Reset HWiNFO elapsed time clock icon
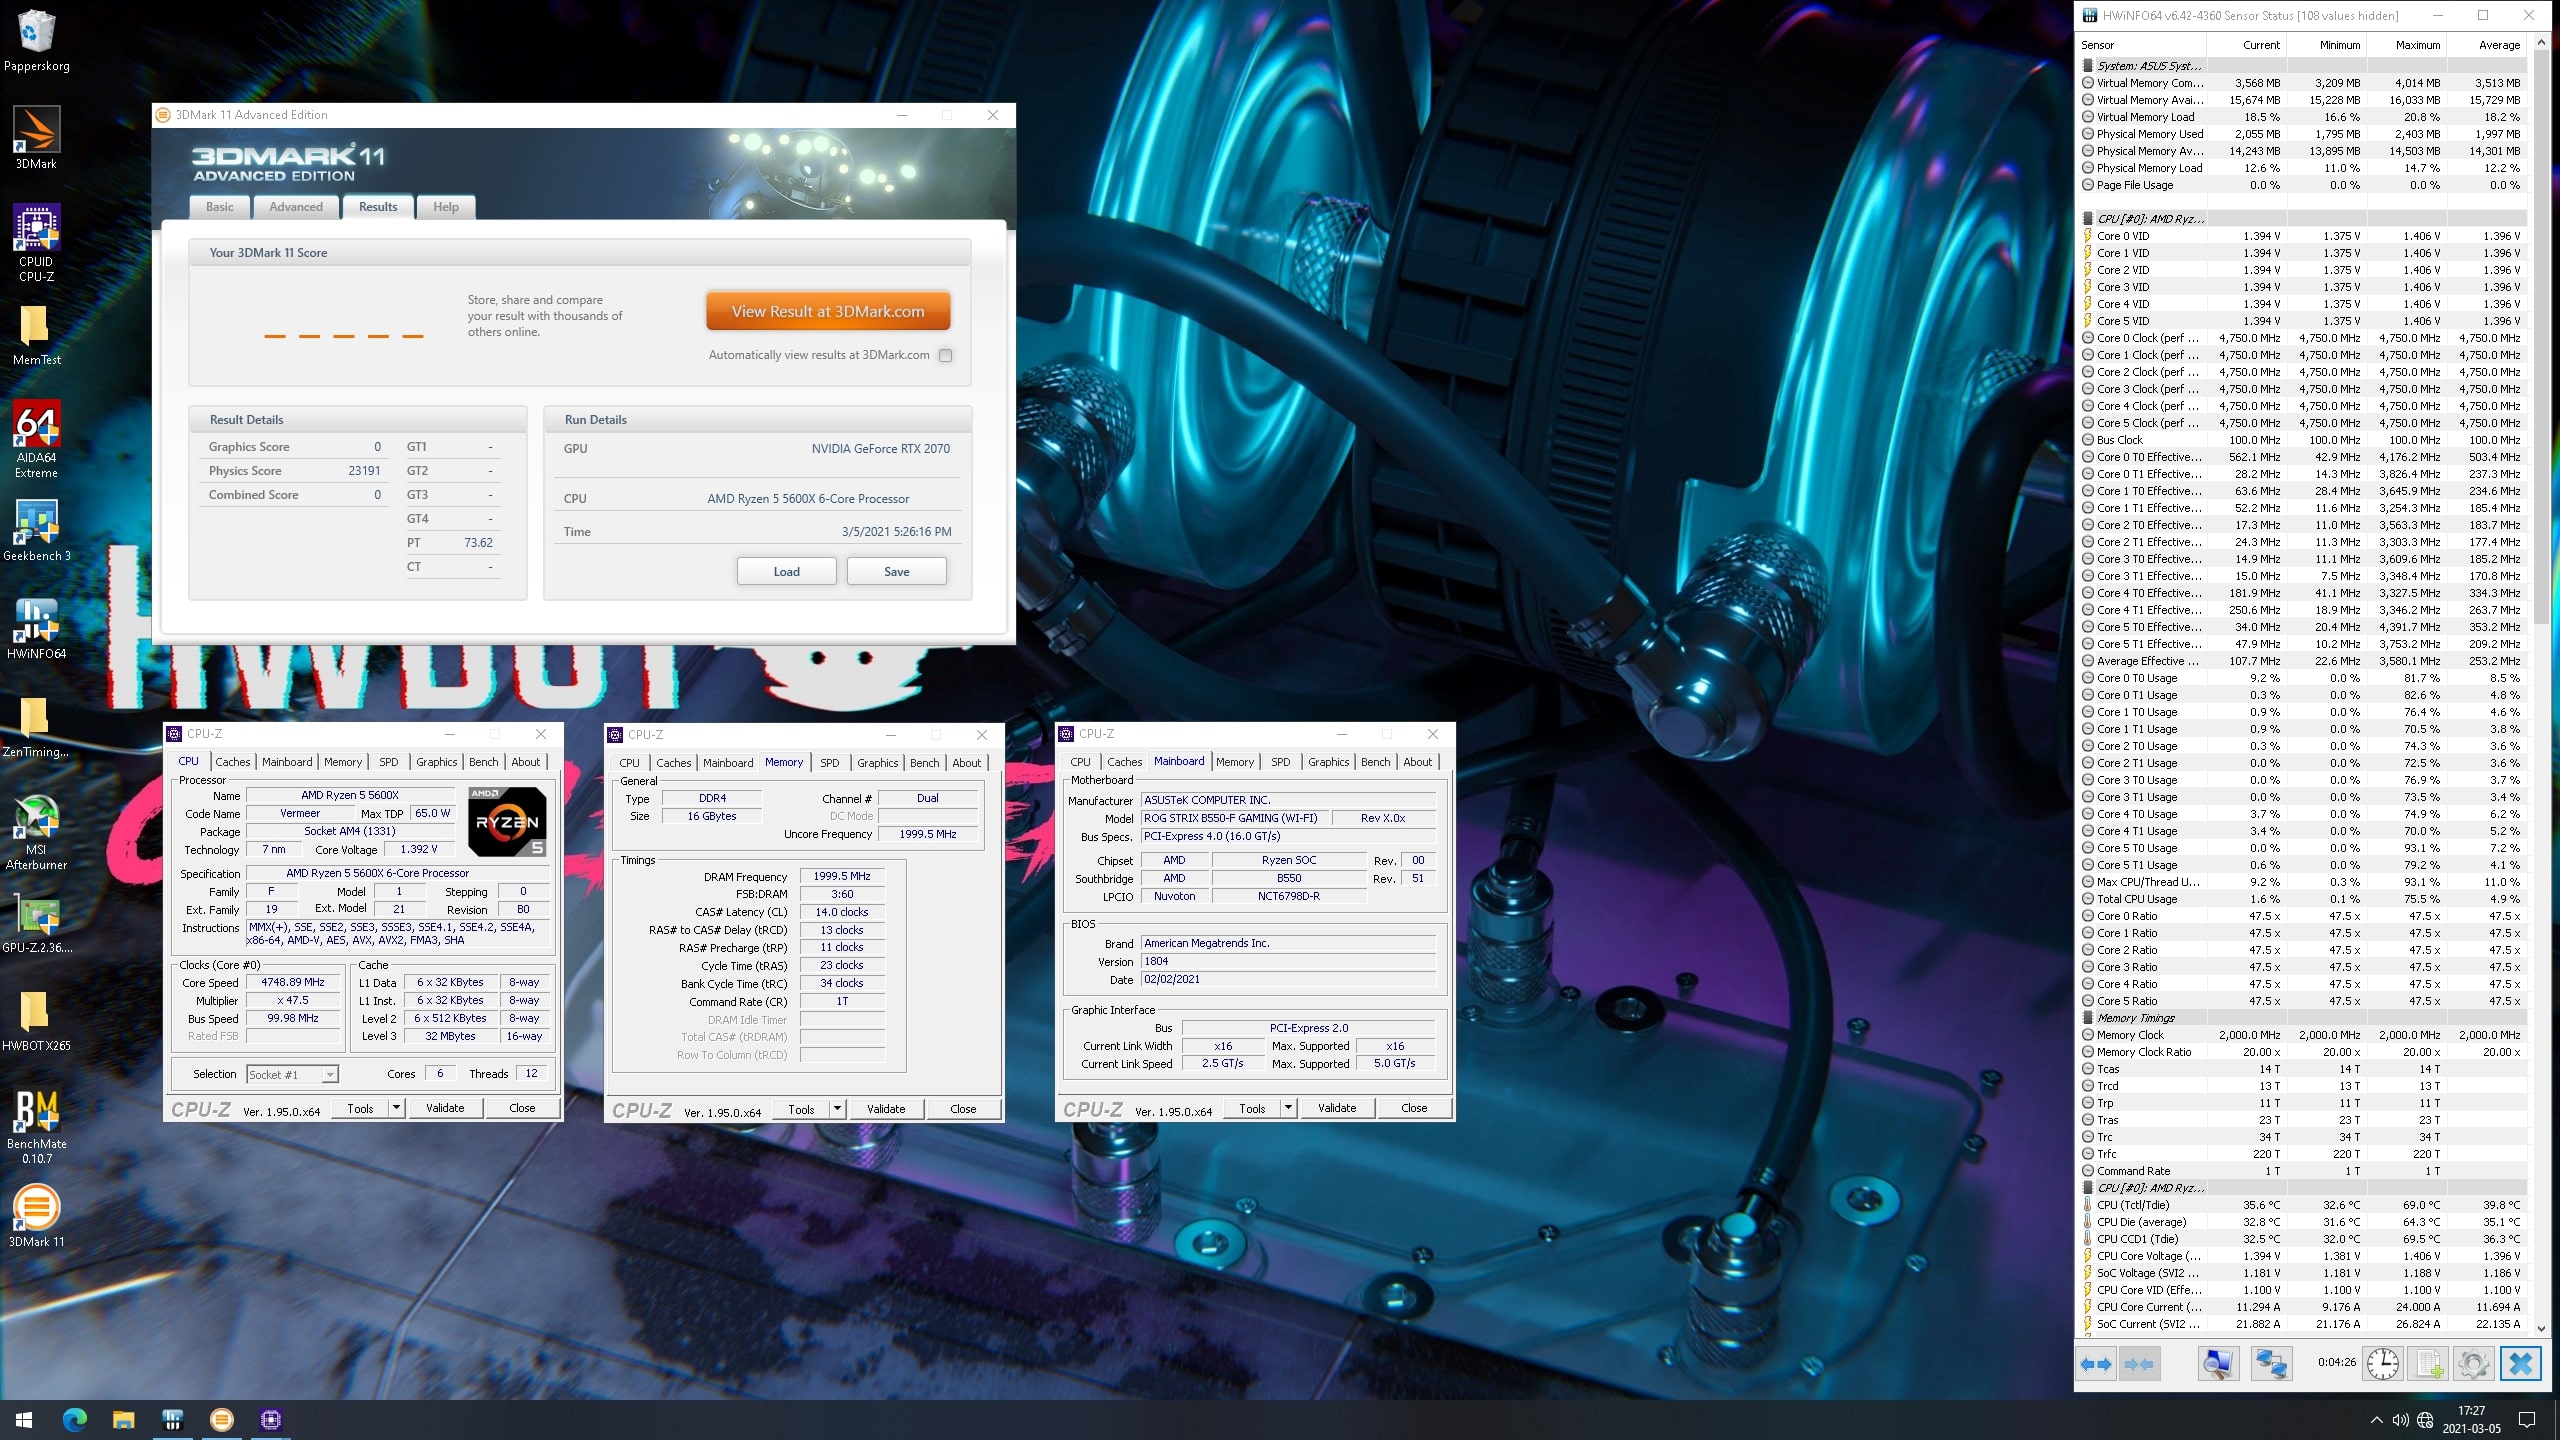 2382,1363
